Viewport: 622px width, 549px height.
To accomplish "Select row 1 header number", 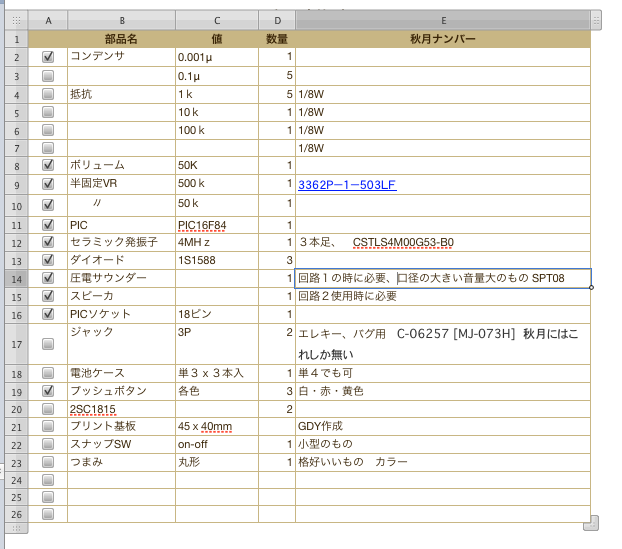I will pyautogui.click(x=14, y=39).
